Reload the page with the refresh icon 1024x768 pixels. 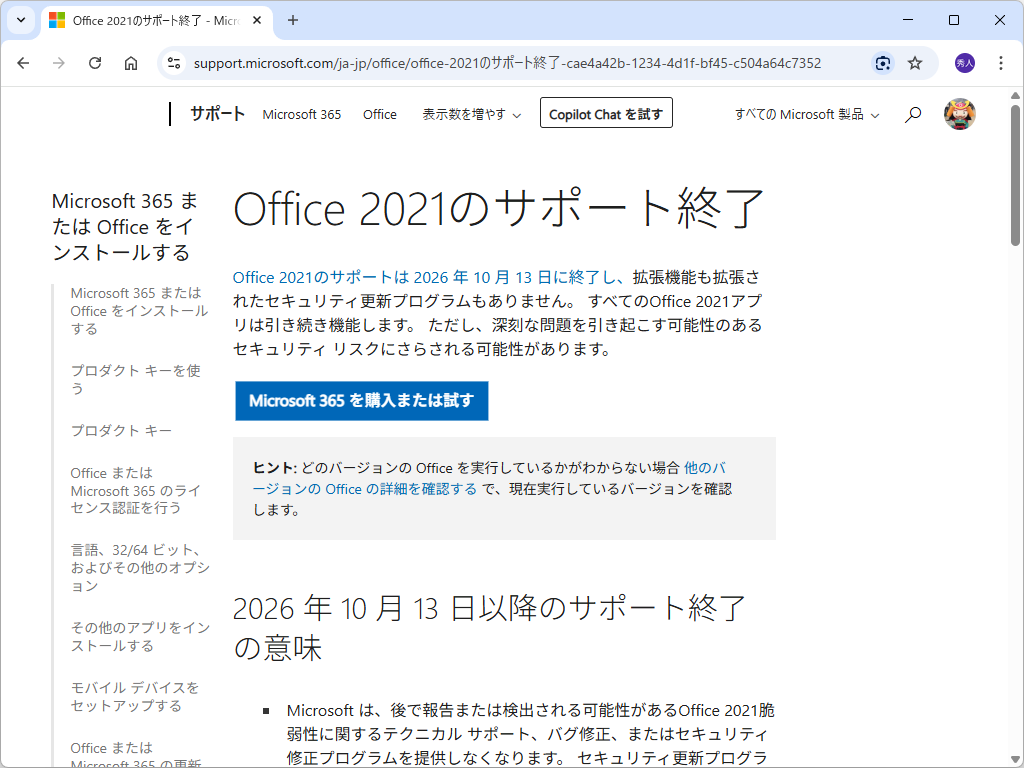pyautogui.click(x=95, y=62)
